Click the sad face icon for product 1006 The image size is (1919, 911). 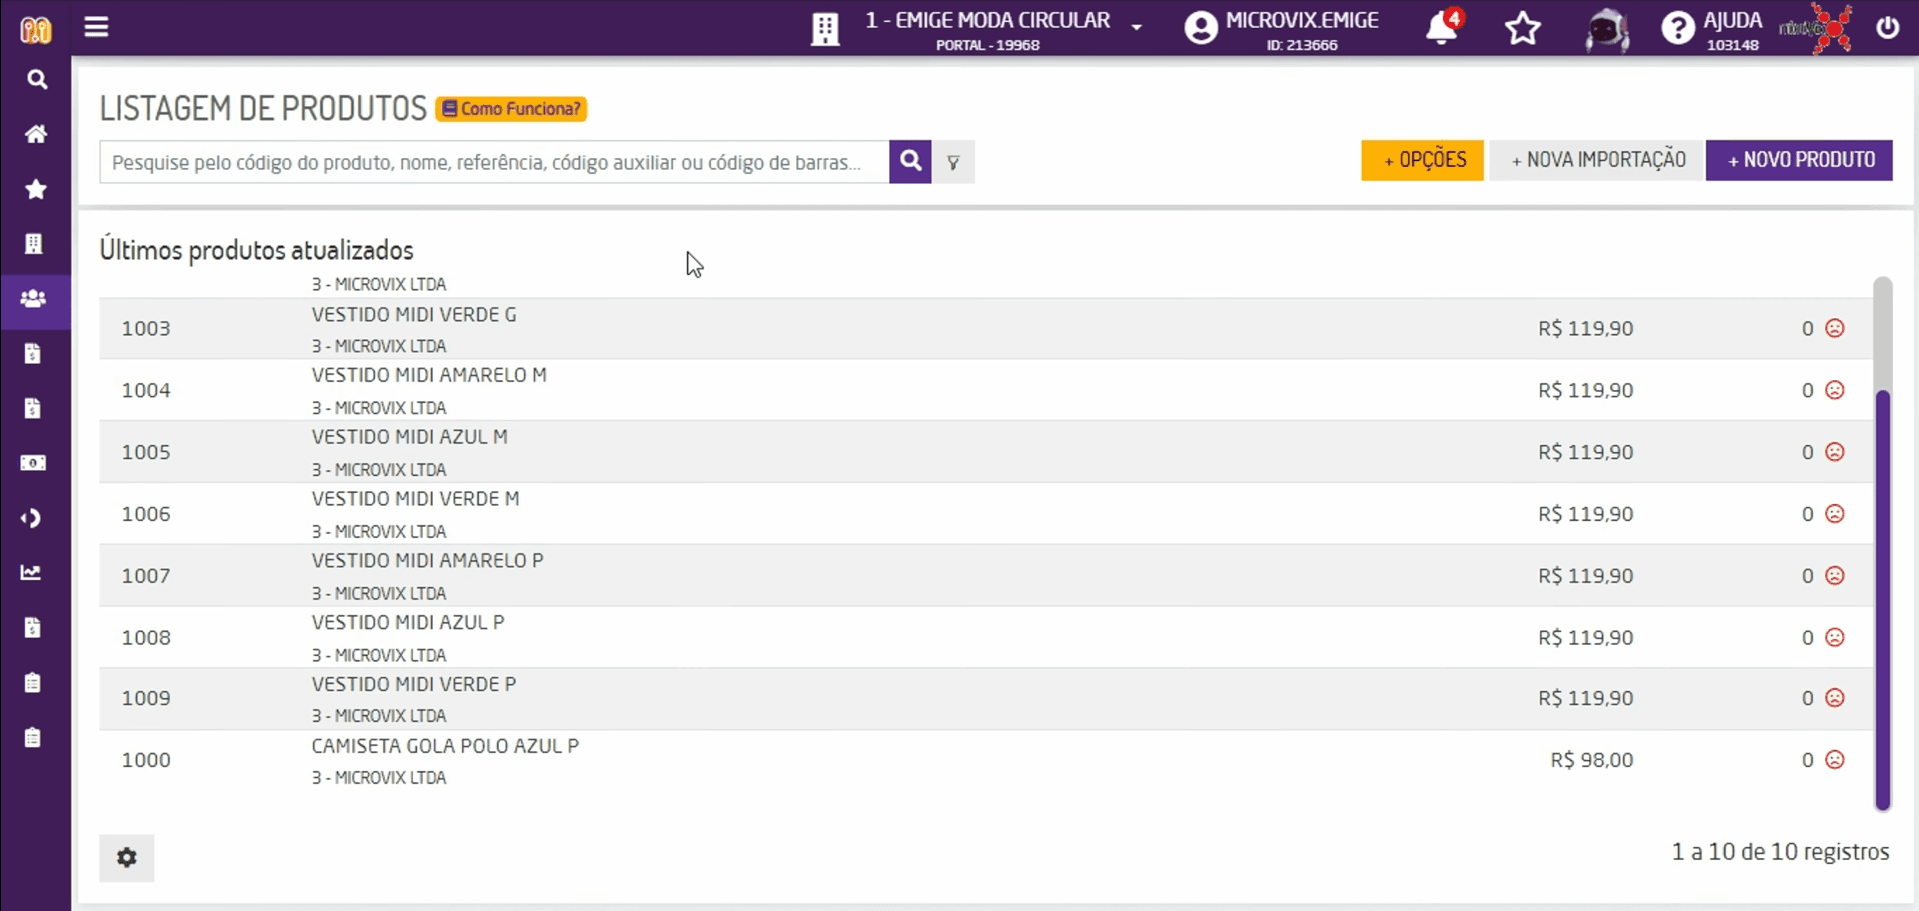coord(1835,514)
